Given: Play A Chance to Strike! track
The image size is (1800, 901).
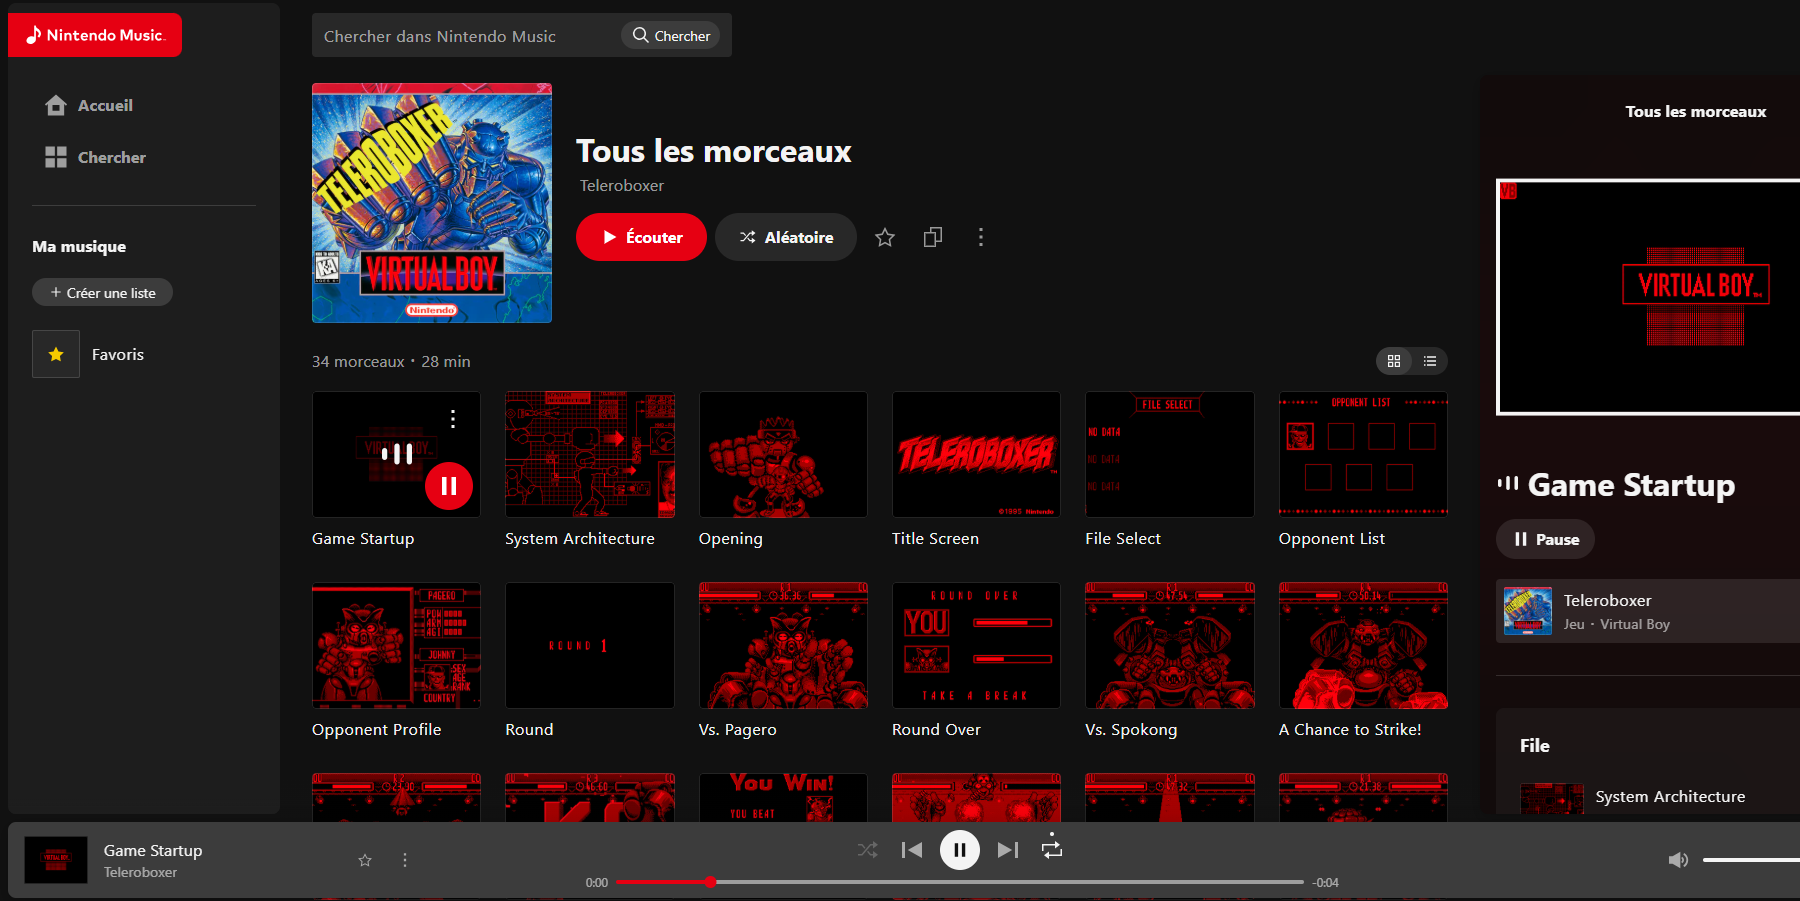Looking at the screenshot, I should (x=1363, y=646).
